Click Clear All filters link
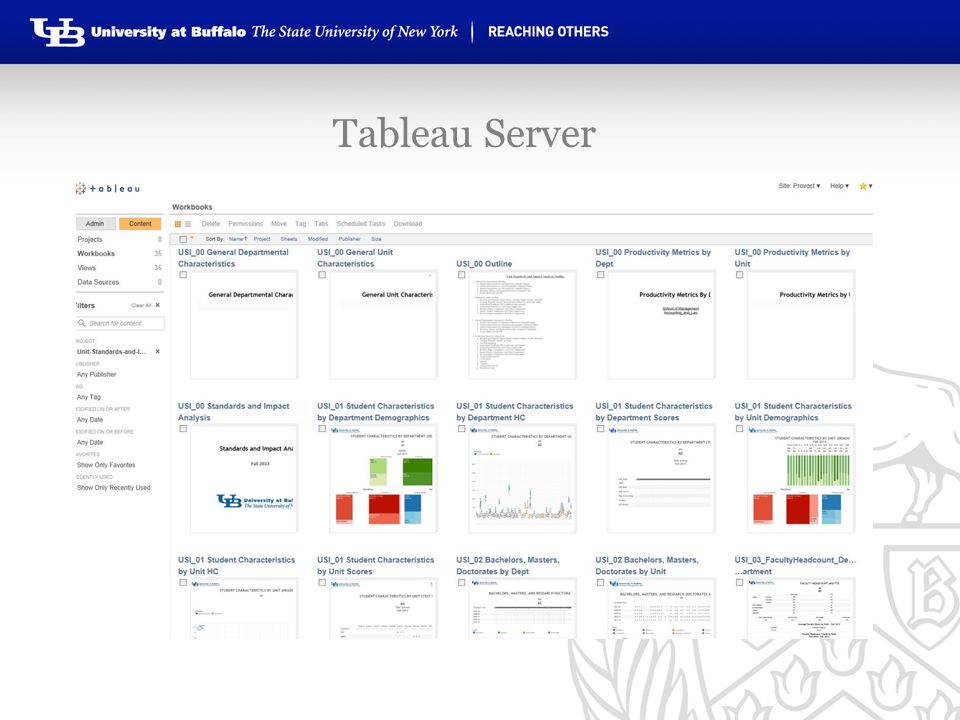 [x=141, y=305]
